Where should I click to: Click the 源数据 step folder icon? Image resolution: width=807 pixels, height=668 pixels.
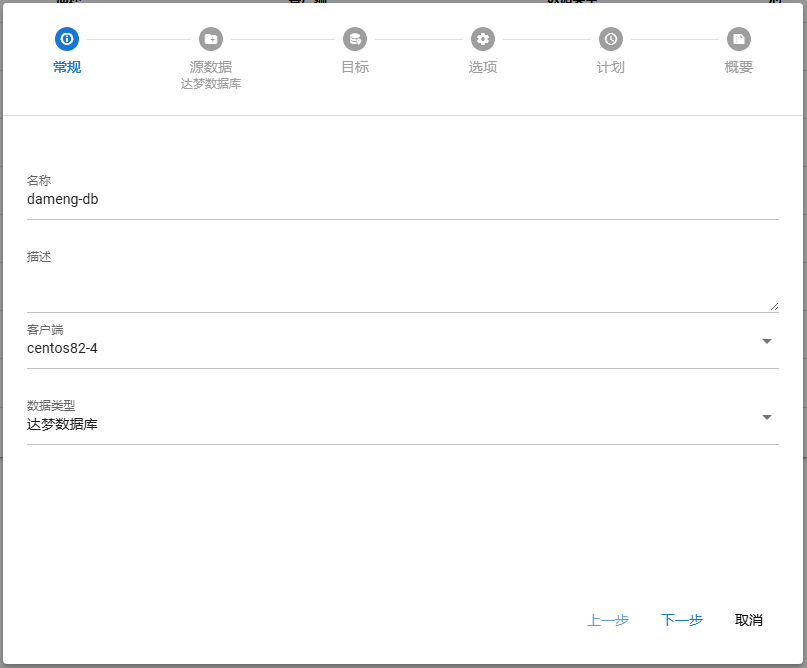pyautogui.click(x=211, y=39)
